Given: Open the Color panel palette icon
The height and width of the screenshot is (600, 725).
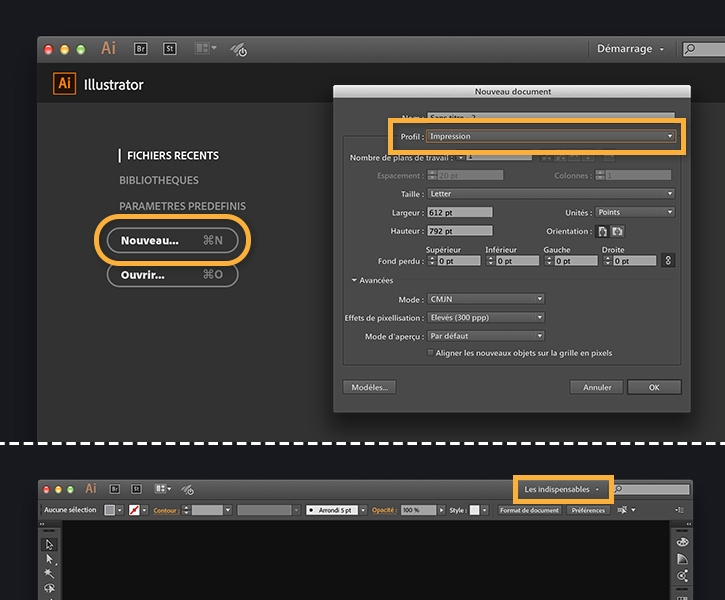Looking at the screenshot, I should (682, 542).
